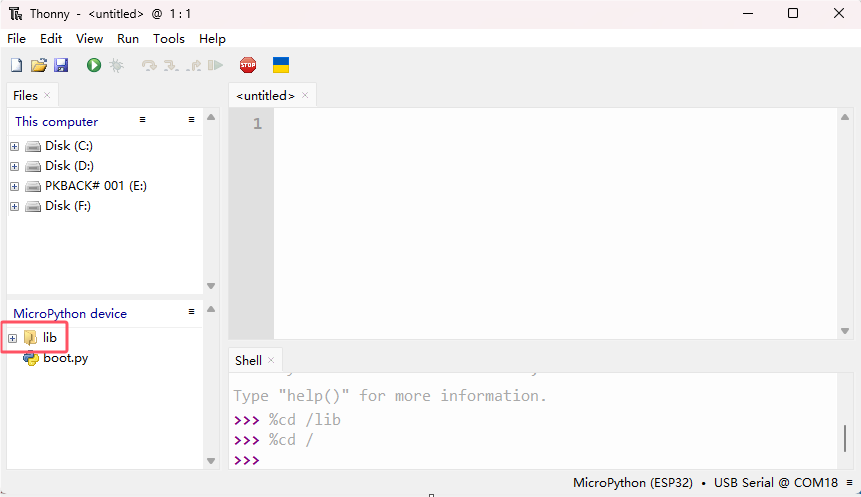The height and width of the screenshot is (497, 861).
Task: Click the Thonny logo in the title bar
Action: coord(16,14)
